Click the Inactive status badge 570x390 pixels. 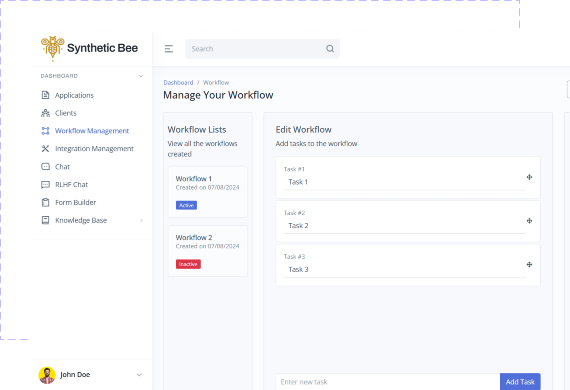pos(188,264)
